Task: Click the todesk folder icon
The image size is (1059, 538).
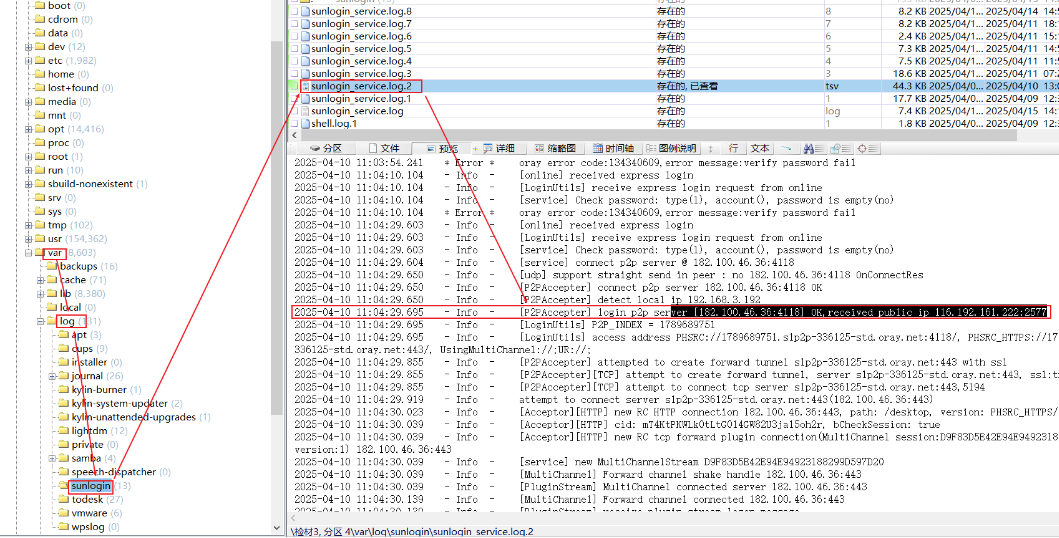Action: click(x=63, y=500)
